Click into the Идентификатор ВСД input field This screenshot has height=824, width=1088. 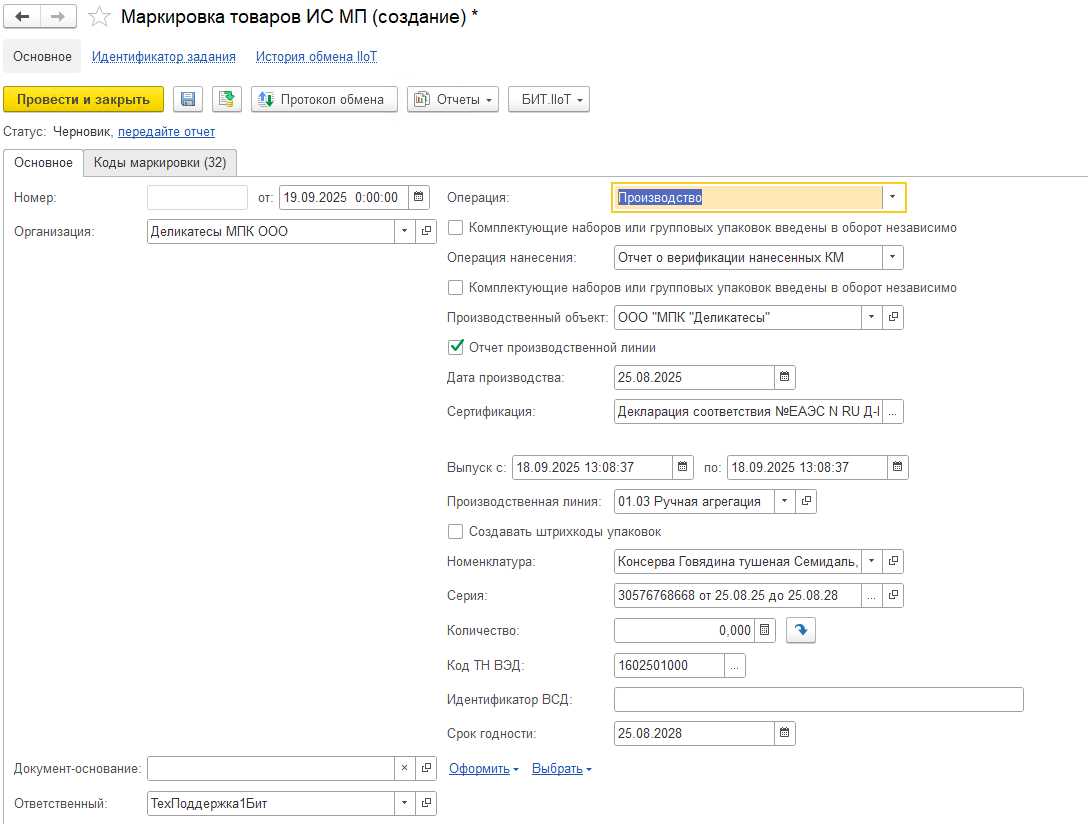818,700
